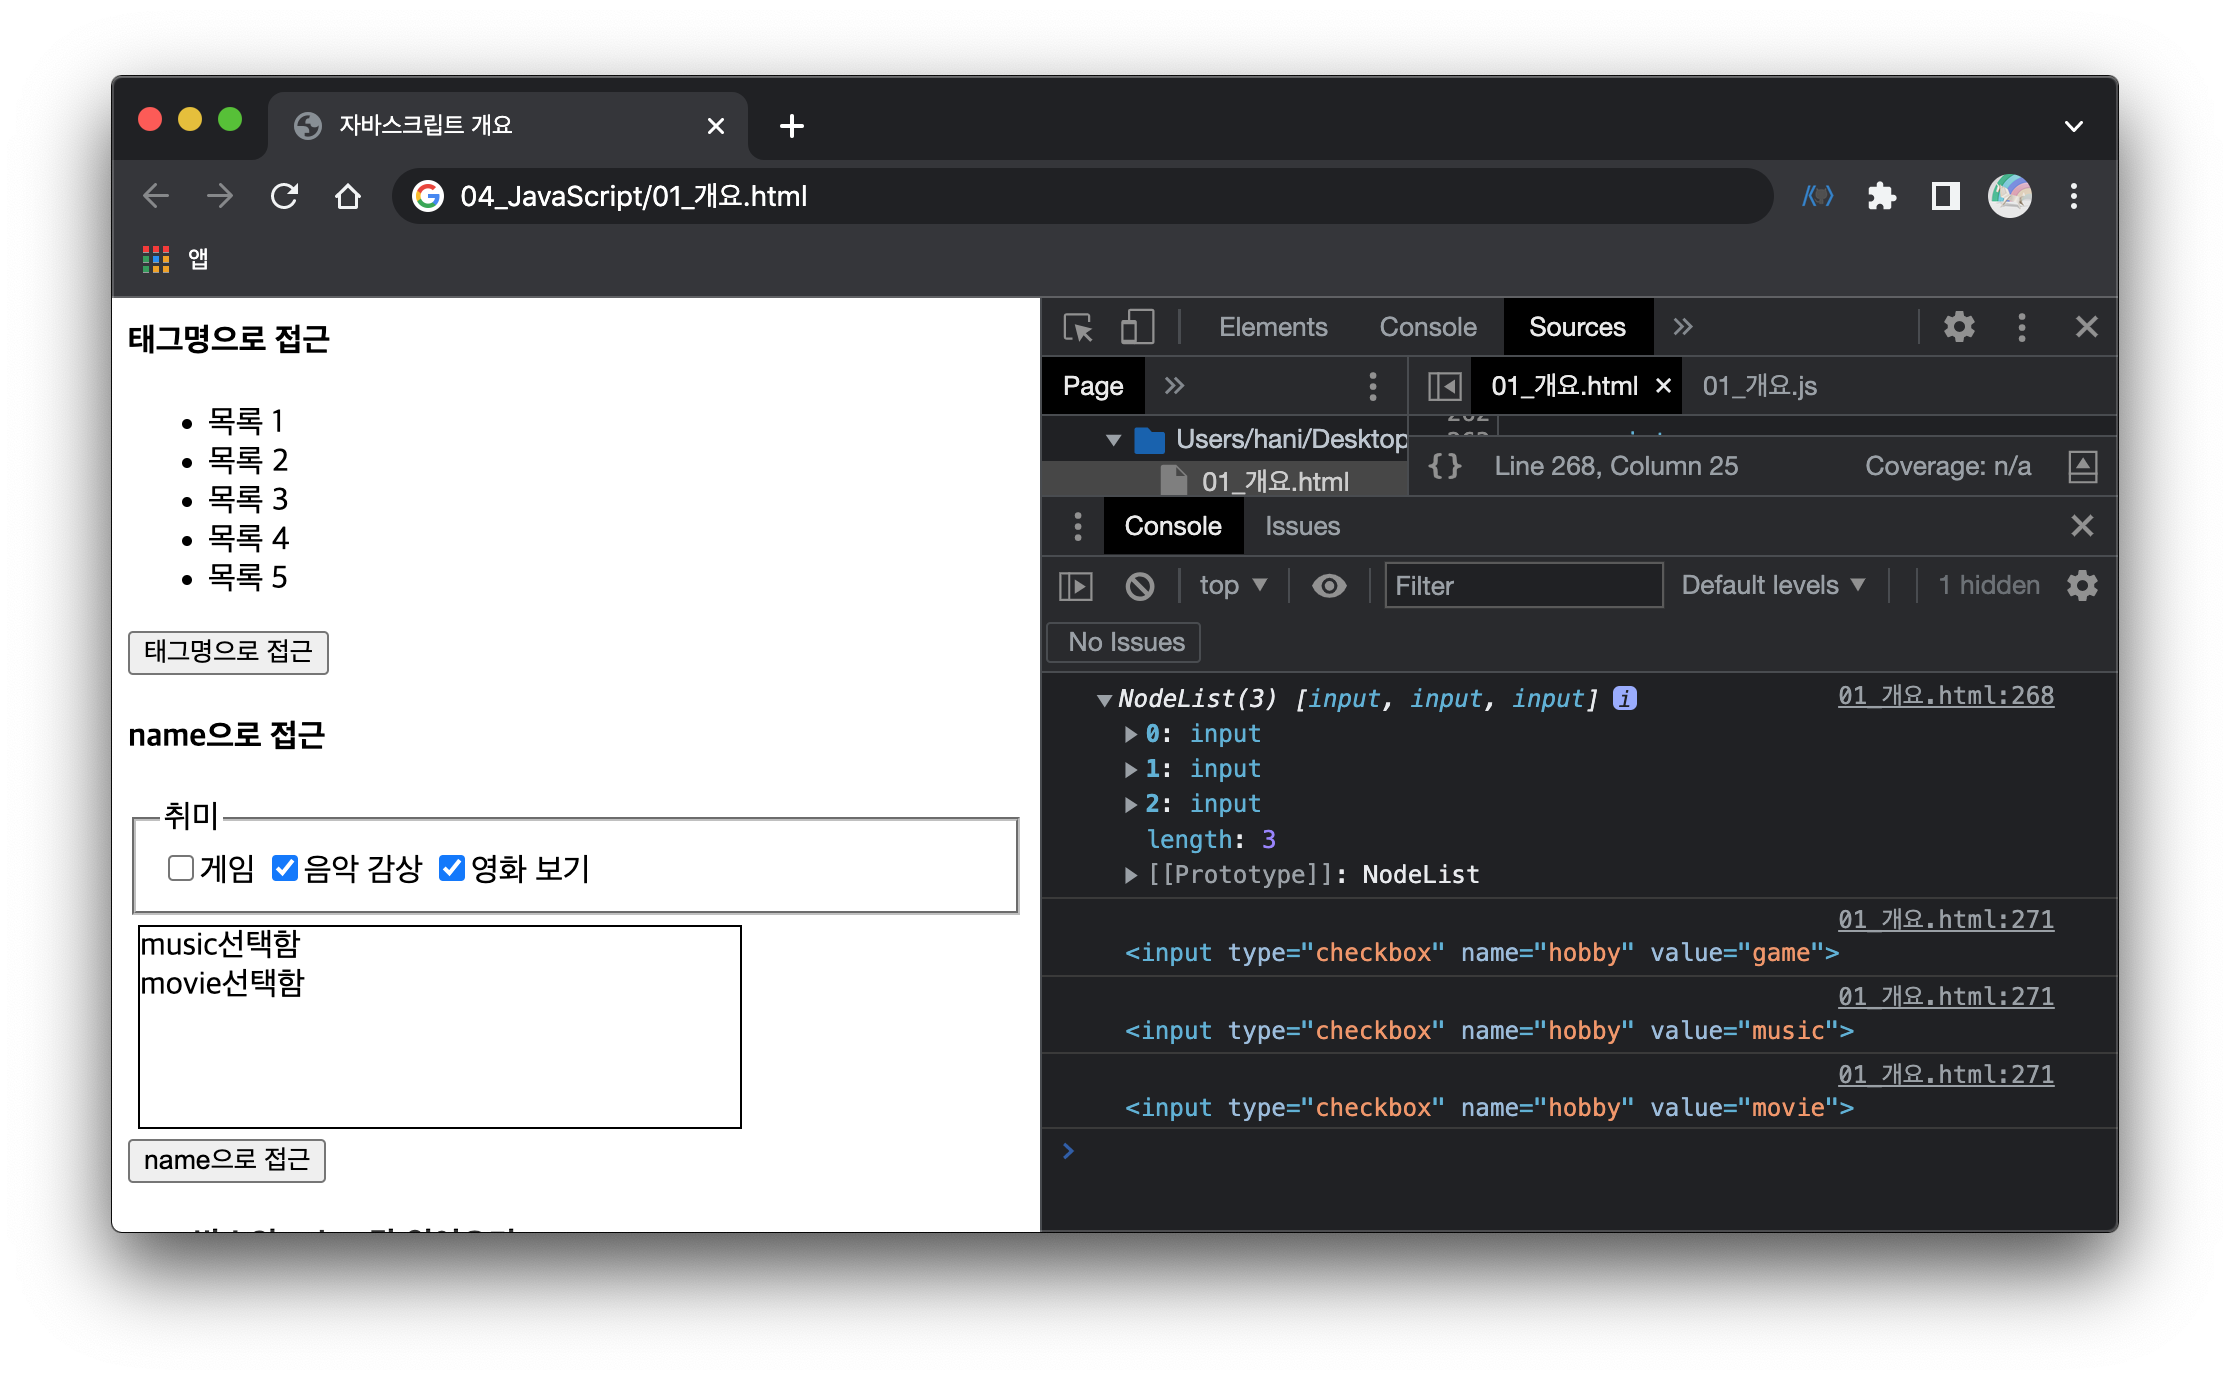The width and height of the screenshot is (2230, 1380).
Task: Open the Chrome extensions puzzle icon
Action: pos(1881,196)
